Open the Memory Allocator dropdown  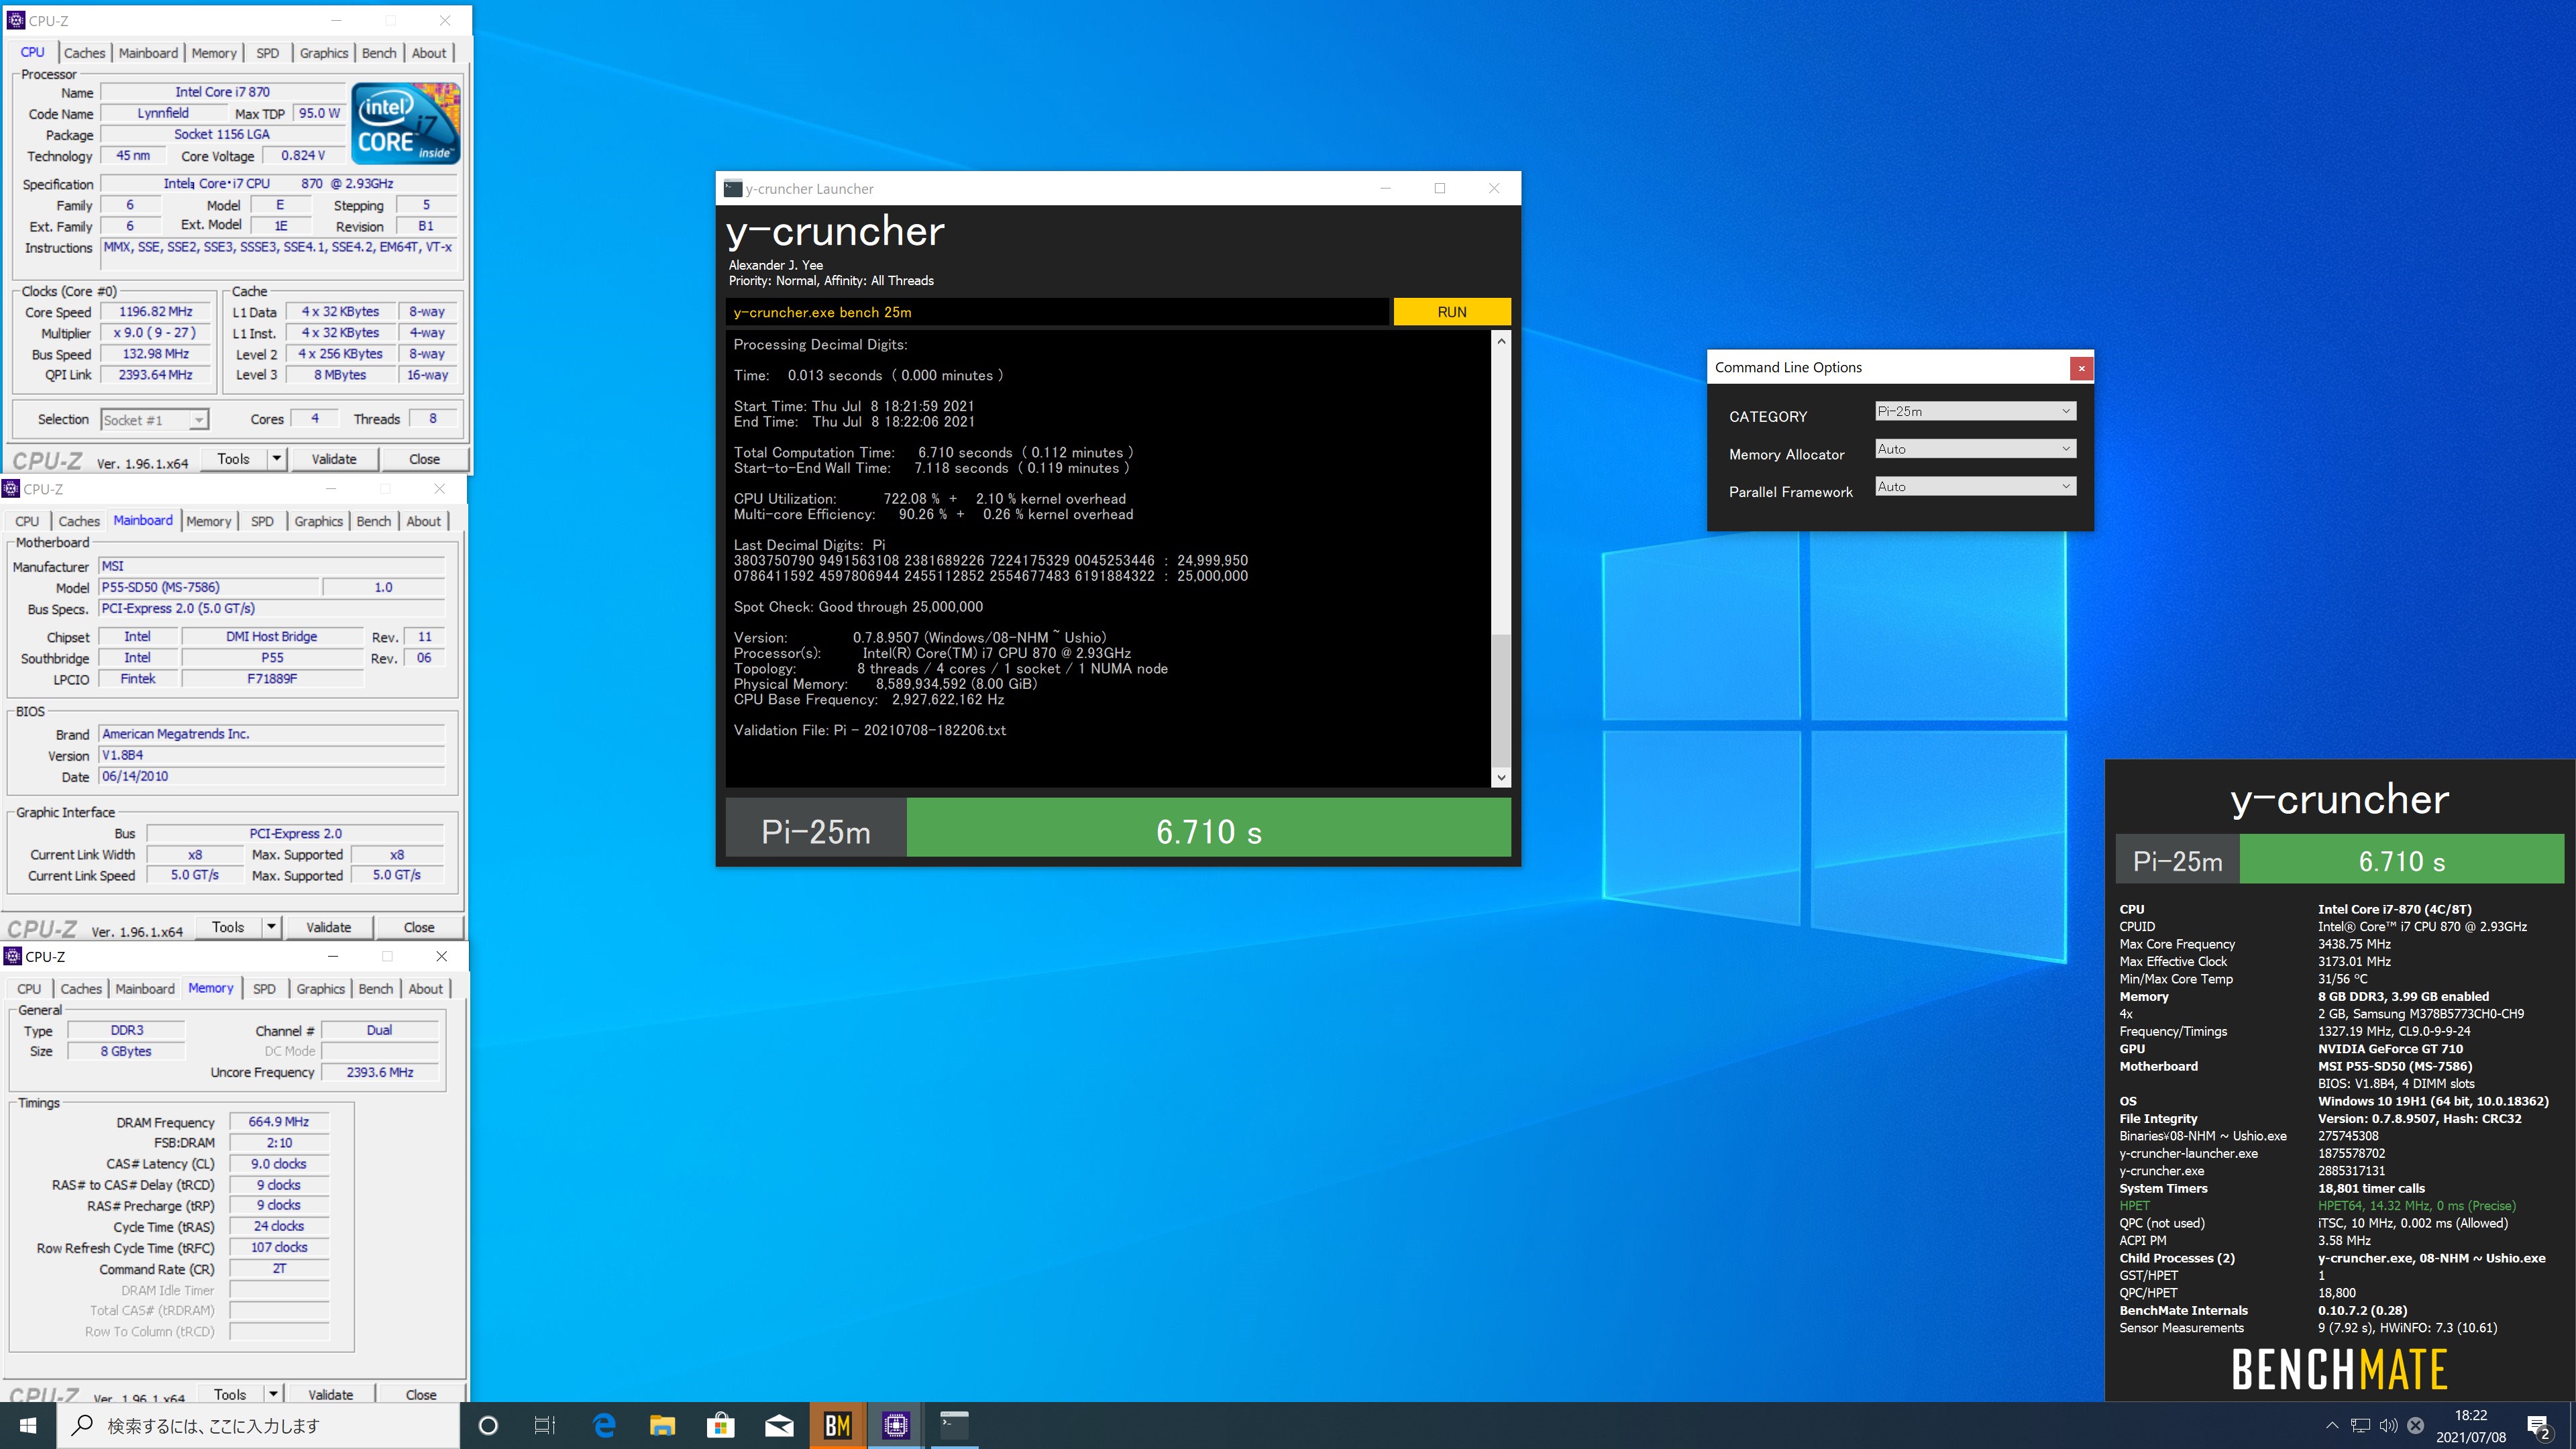pos(1975,449)
